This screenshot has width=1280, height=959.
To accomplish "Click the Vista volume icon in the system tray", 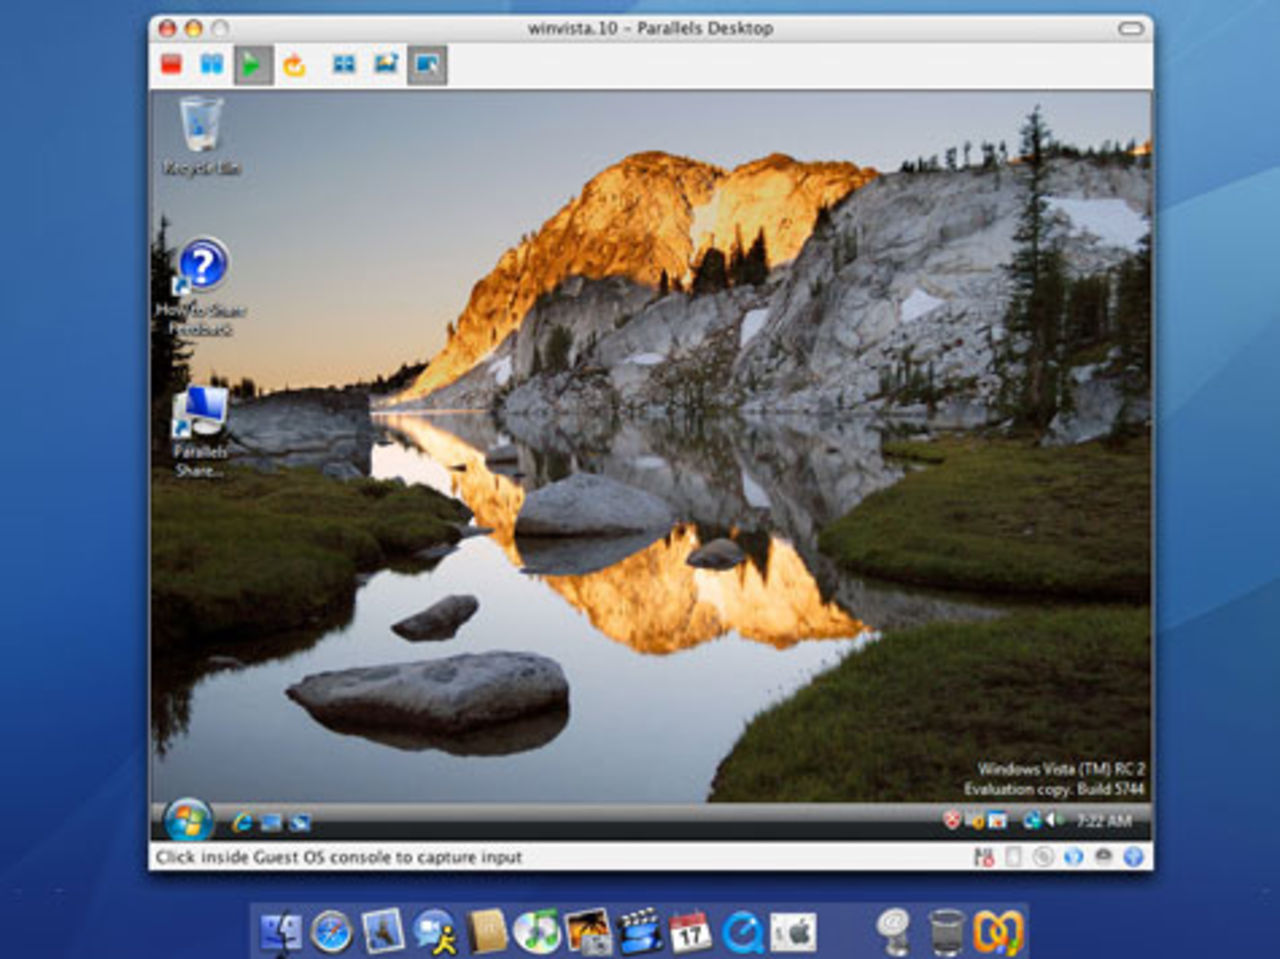I will [1051, 820].
